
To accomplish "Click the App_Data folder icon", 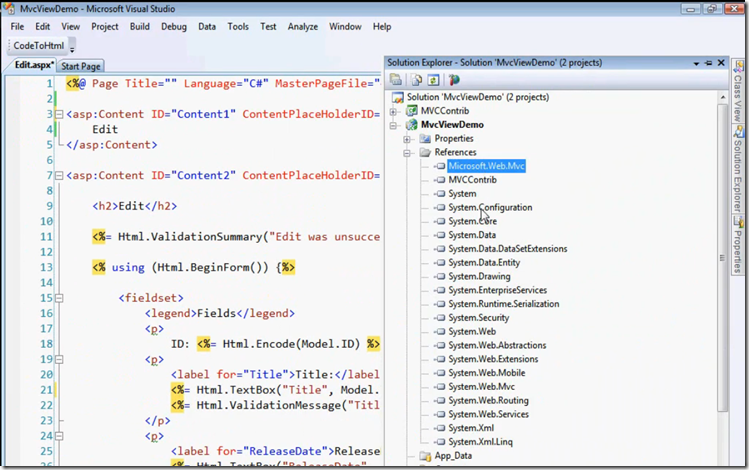I will [425, 456].
